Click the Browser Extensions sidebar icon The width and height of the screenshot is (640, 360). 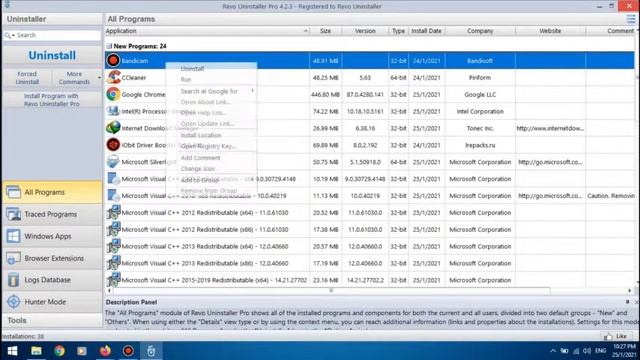13,258
